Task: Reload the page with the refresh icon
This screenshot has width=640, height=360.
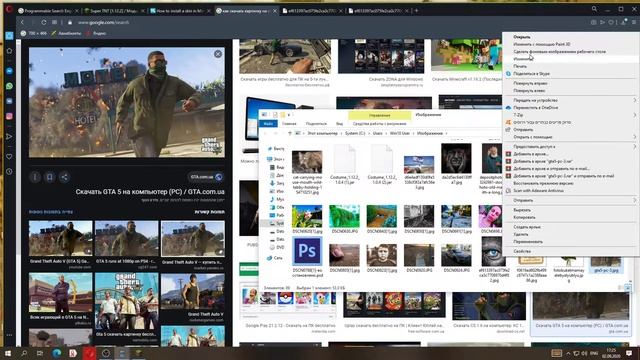Action: pyautogui.click(x=44, y=22)
